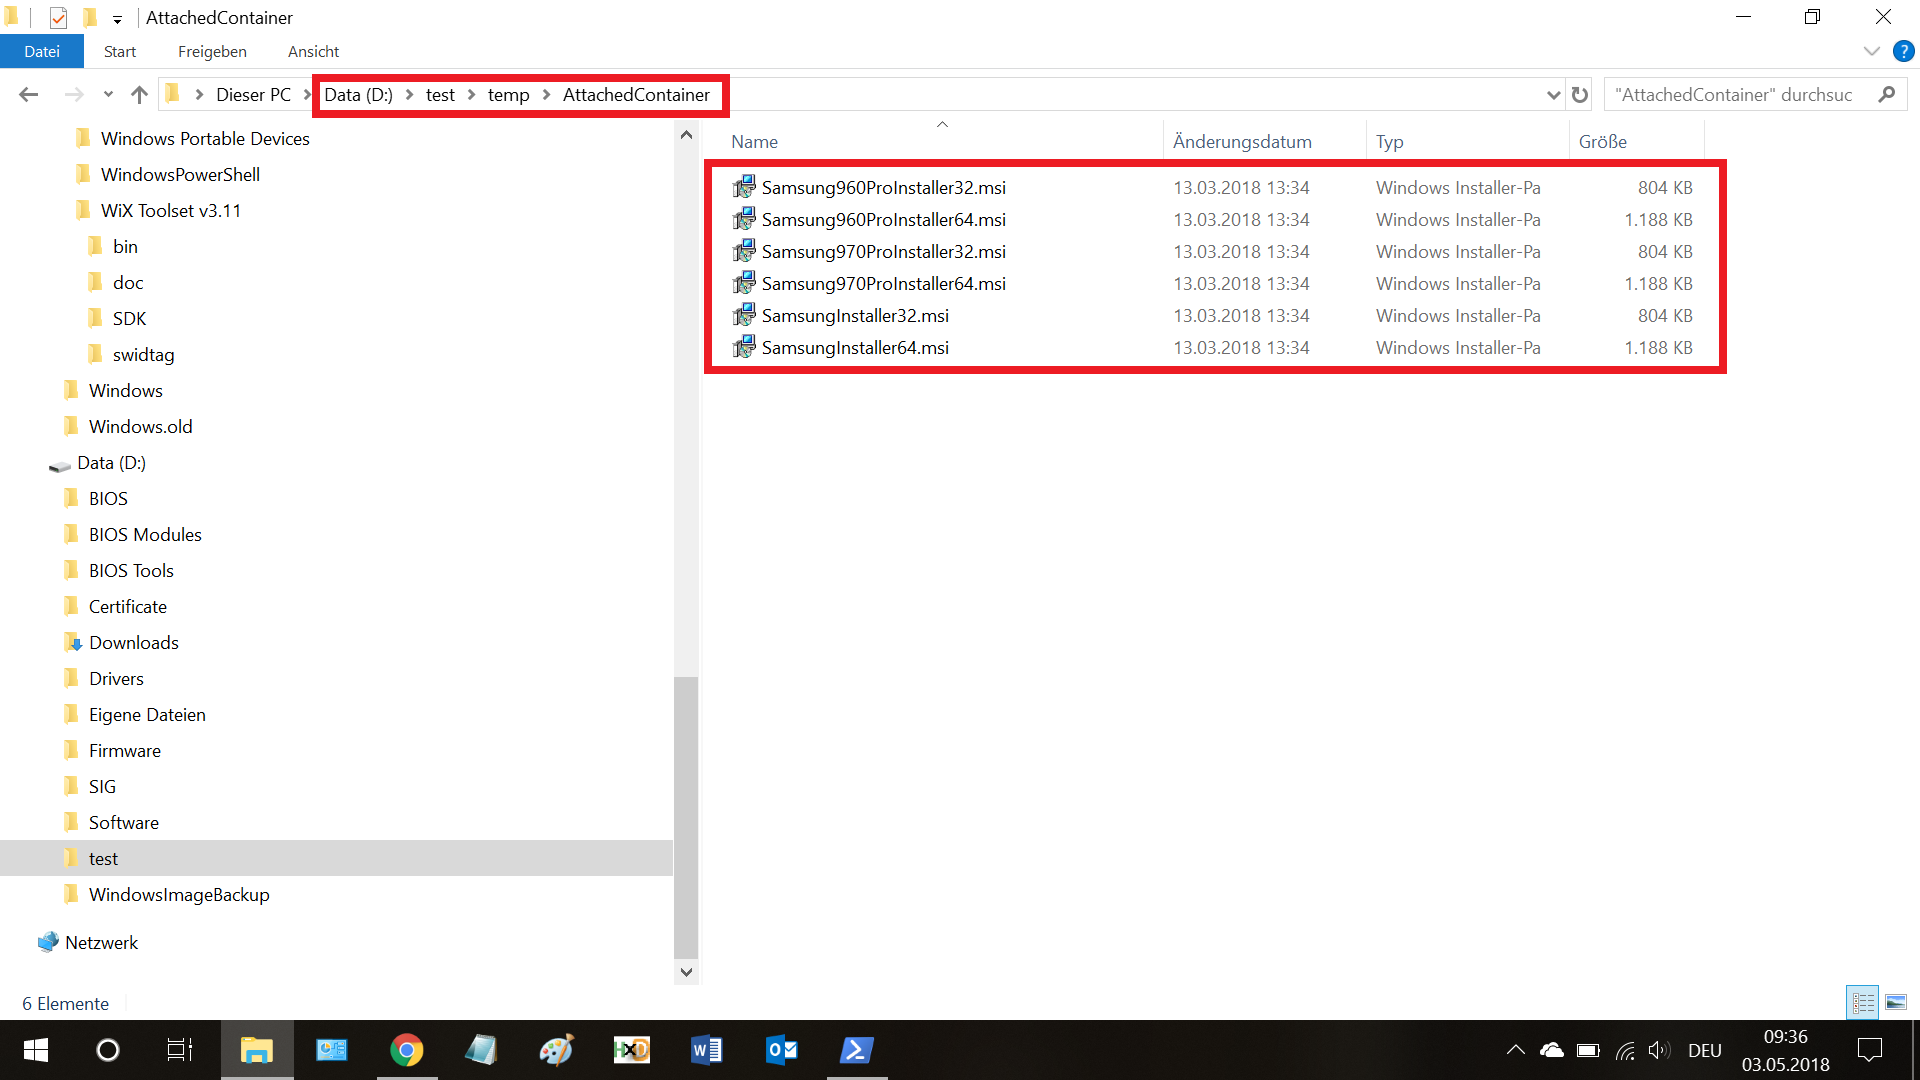Open File Explorer taskbar icon

(x=257, y=1050)
